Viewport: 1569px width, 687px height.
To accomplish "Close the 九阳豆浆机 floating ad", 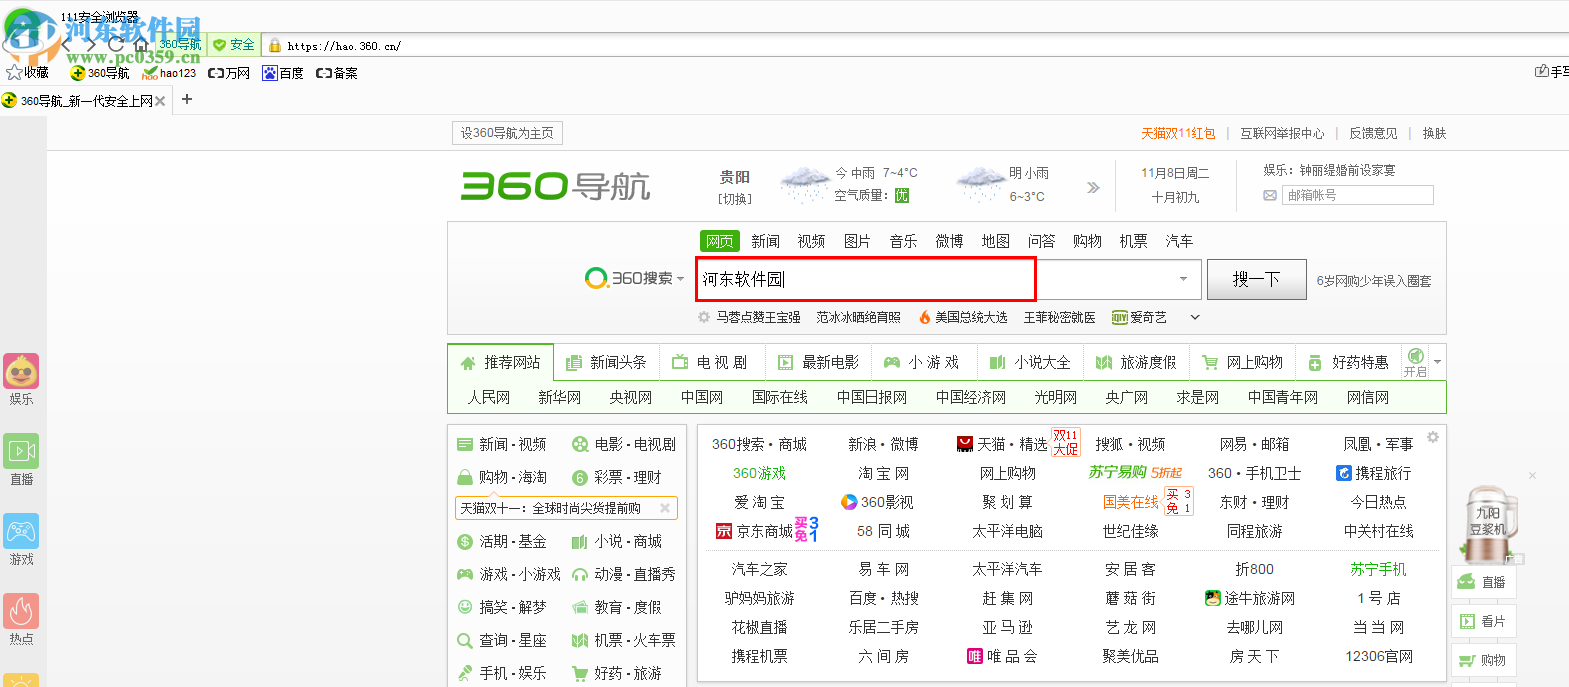I will click(x=1532, y=475).
